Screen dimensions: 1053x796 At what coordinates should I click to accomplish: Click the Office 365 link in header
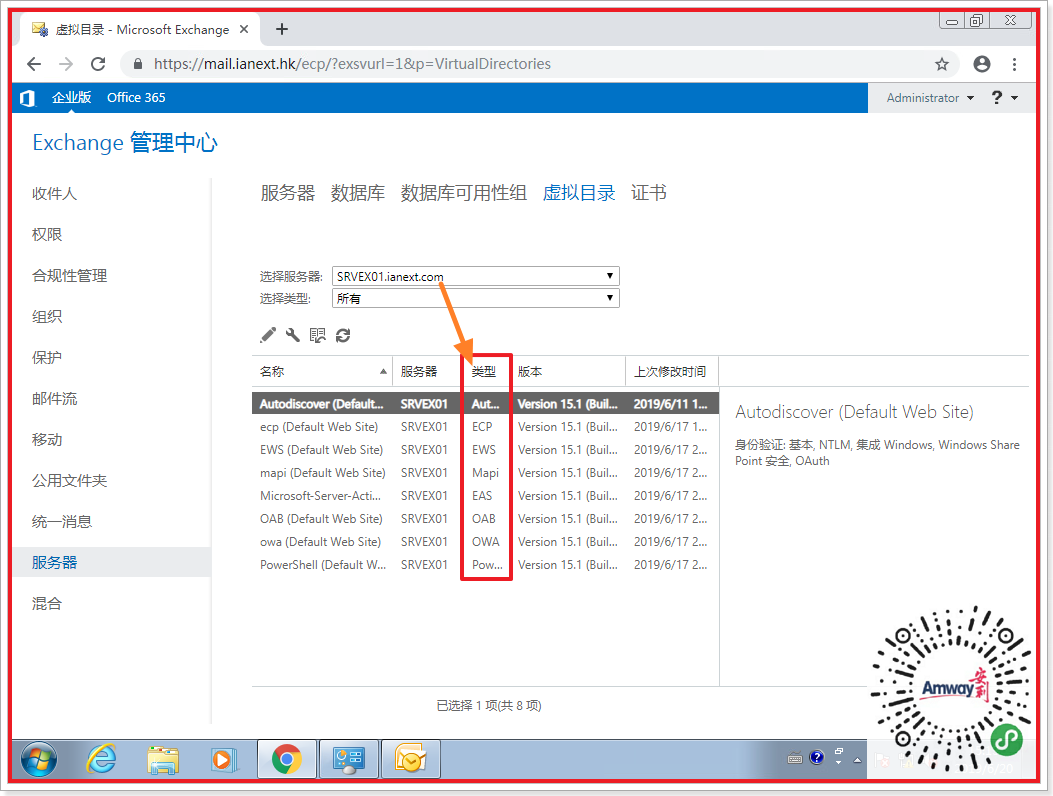point(136,97)
